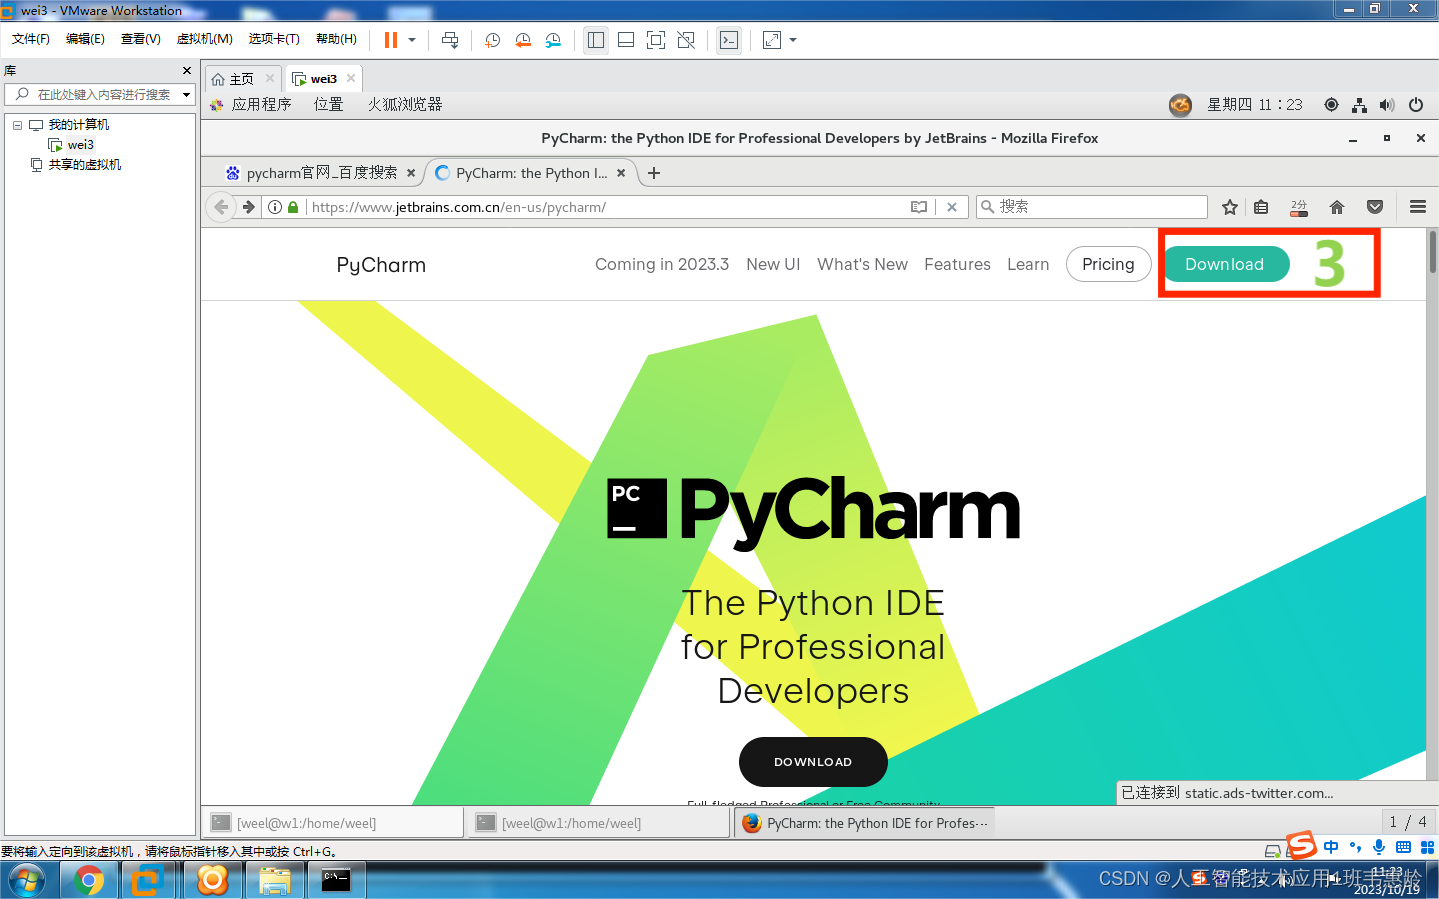The image size is (1439, 899).
Task: Collapse the 我的计算机 tree node
Action: tap(17, 125)
